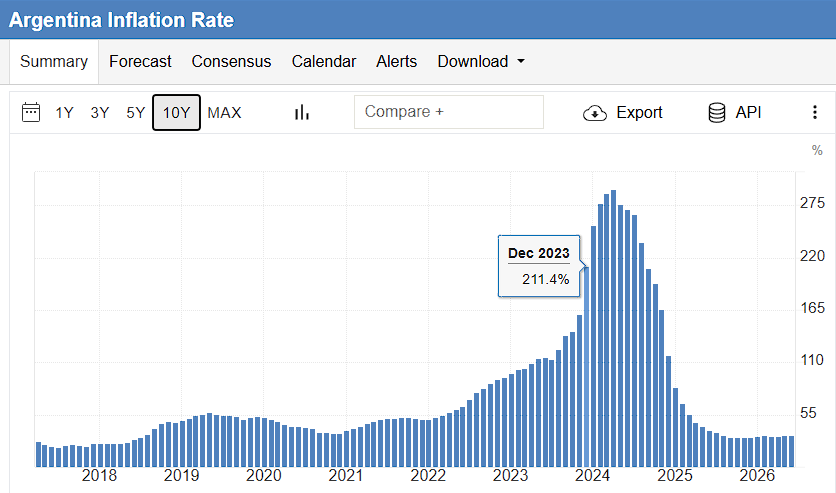Click the highlighted Dec 2023 bar

(x=586, y=367)
